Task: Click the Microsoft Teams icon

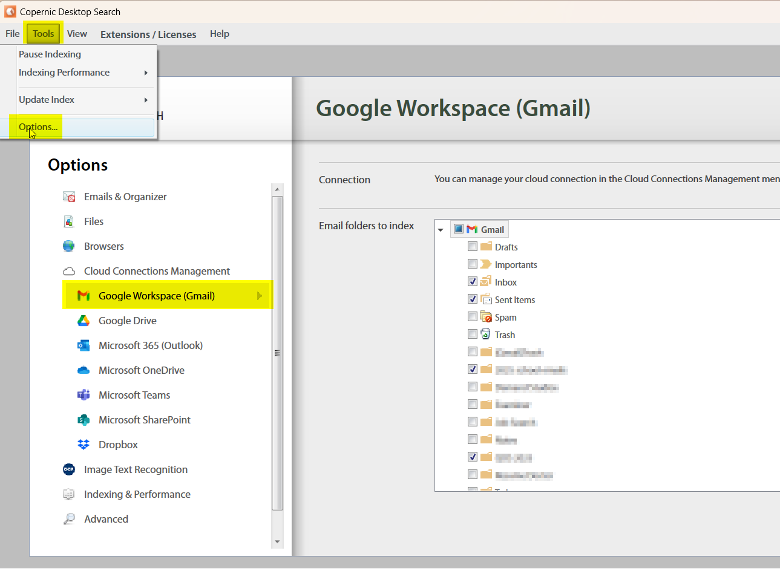Action: click(84, 395)
